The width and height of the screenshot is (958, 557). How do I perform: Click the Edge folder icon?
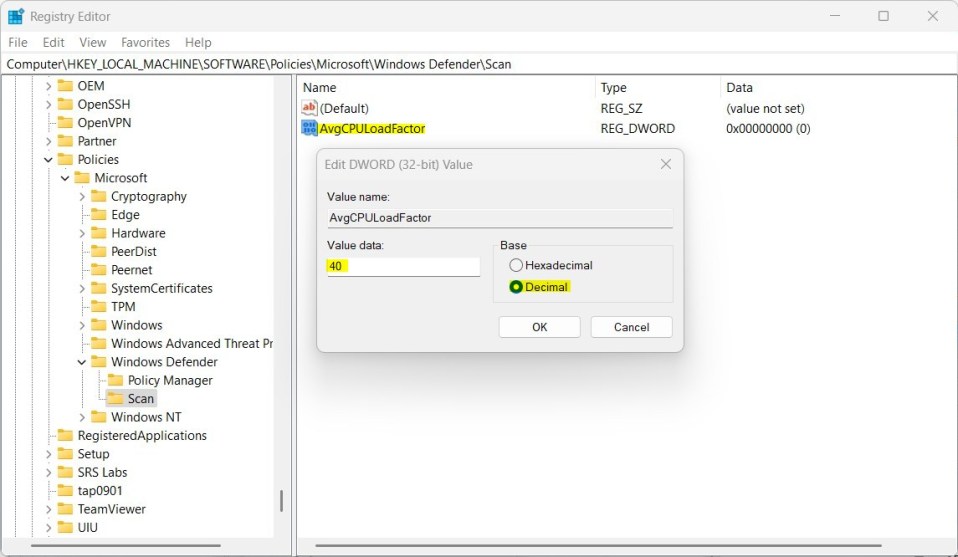[x=99, y=214]
